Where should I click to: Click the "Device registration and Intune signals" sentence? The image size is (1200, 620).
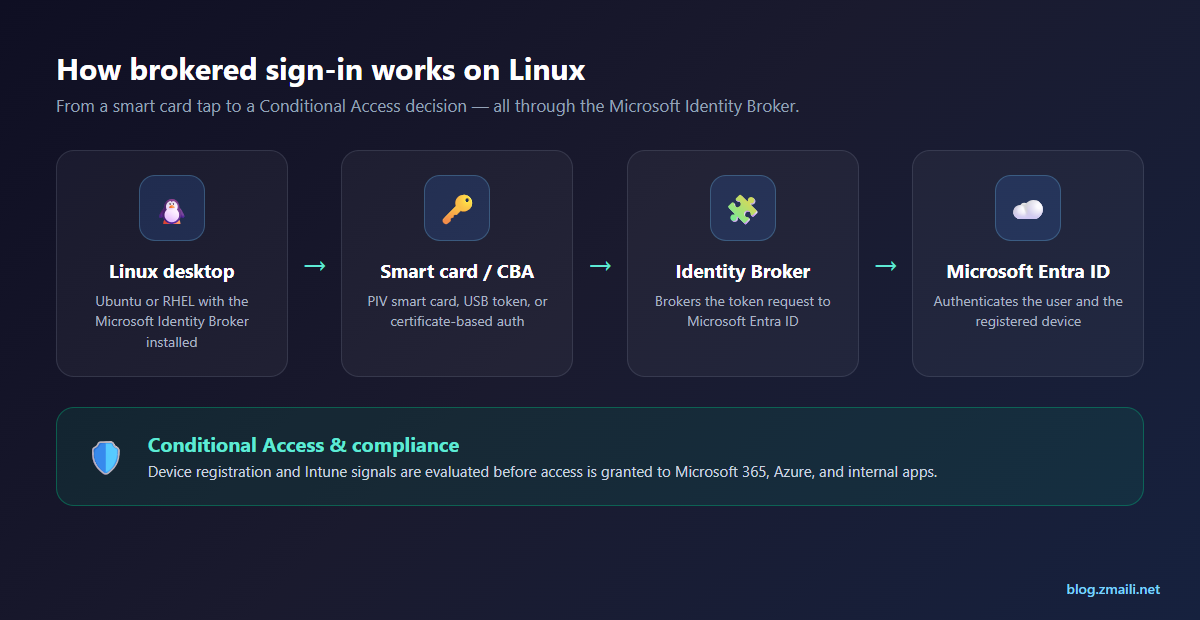pyautogui.click(x=542, y=471)
